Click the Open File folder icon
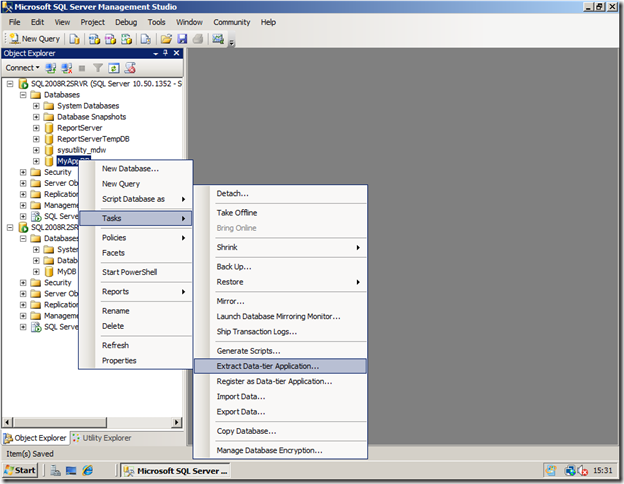This screenshot has width=624, height=484. click(166, 39)
